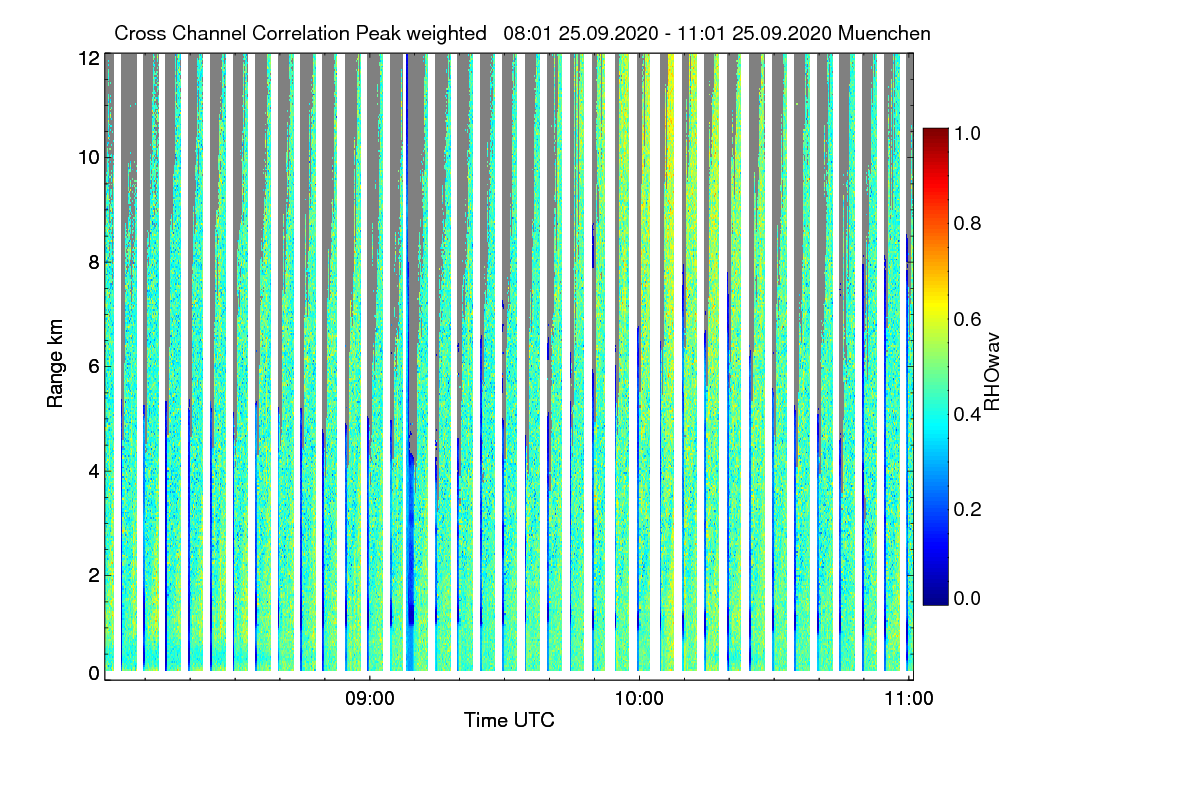Click the RHOwav colorbar gradient
This screenshot has width=1200, height=800.
934,366
